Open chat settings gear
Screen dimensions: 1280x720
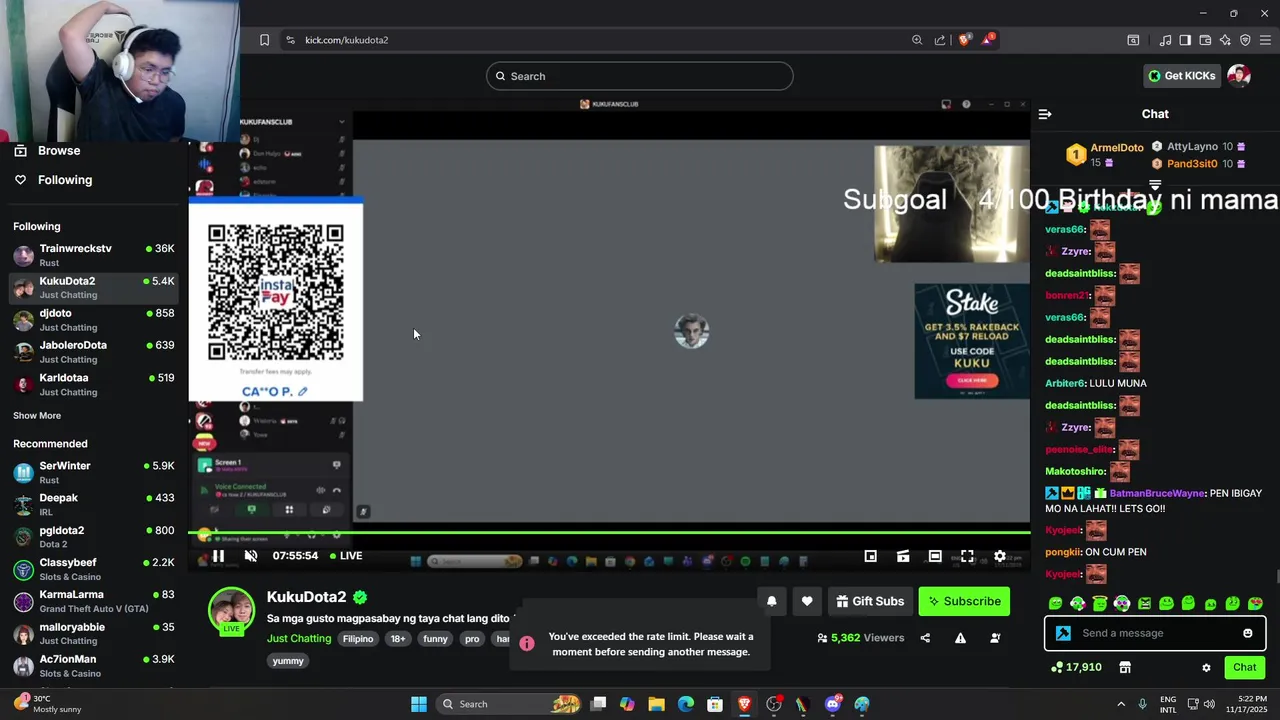1206,667
